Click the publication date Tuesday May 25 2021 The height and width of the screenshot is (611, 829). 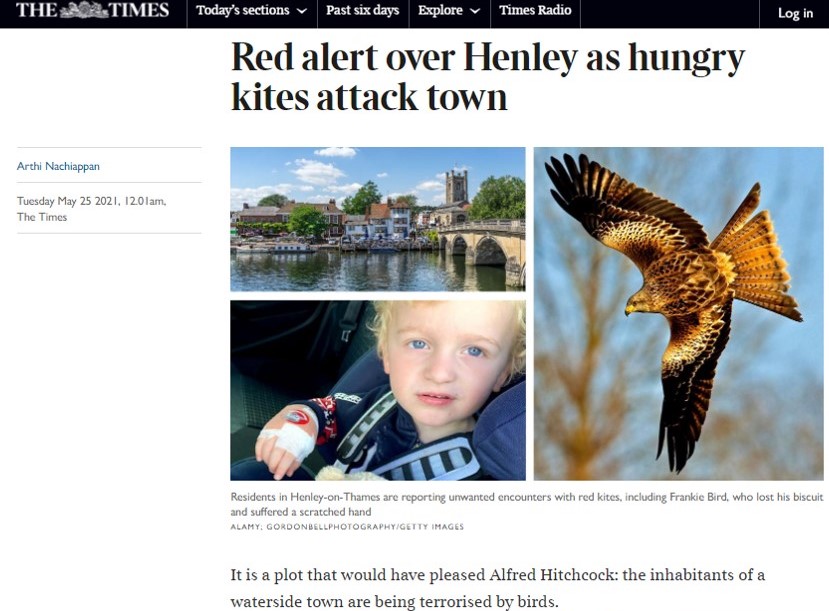click(x=91, y=201)
